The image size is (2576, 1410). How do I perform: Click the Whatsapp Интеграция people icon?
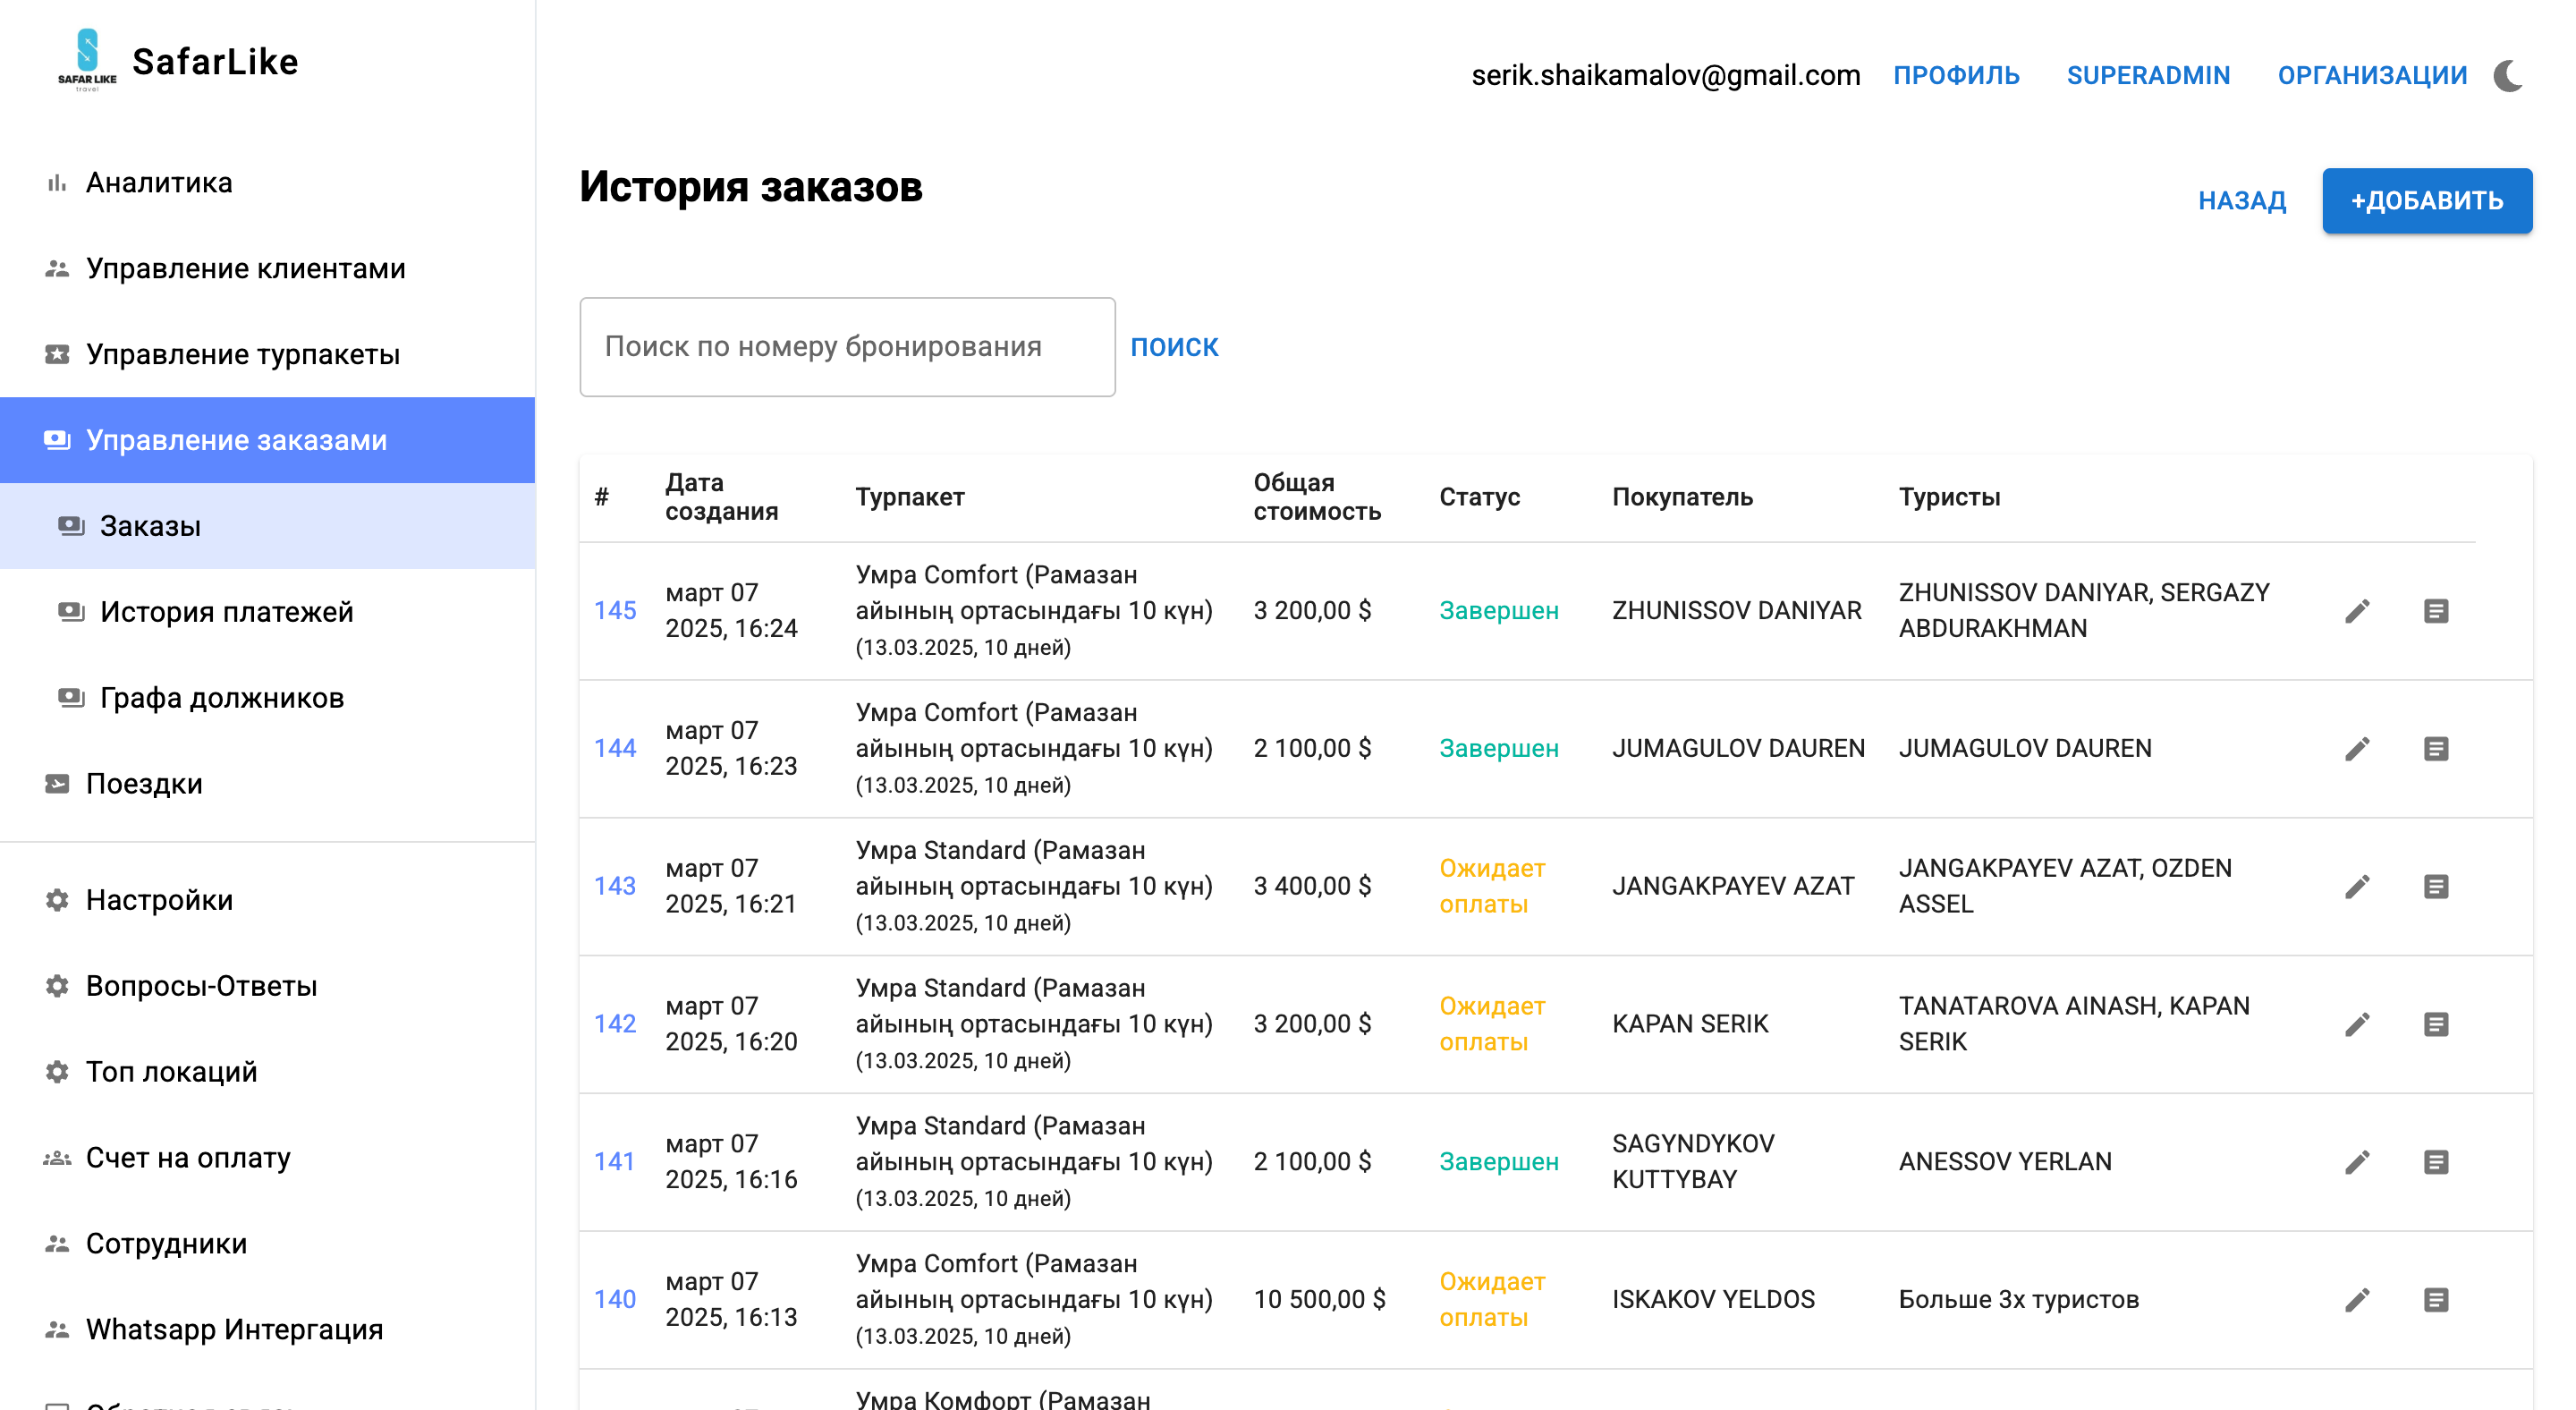pyautogui.click(x=57, y=1330)
